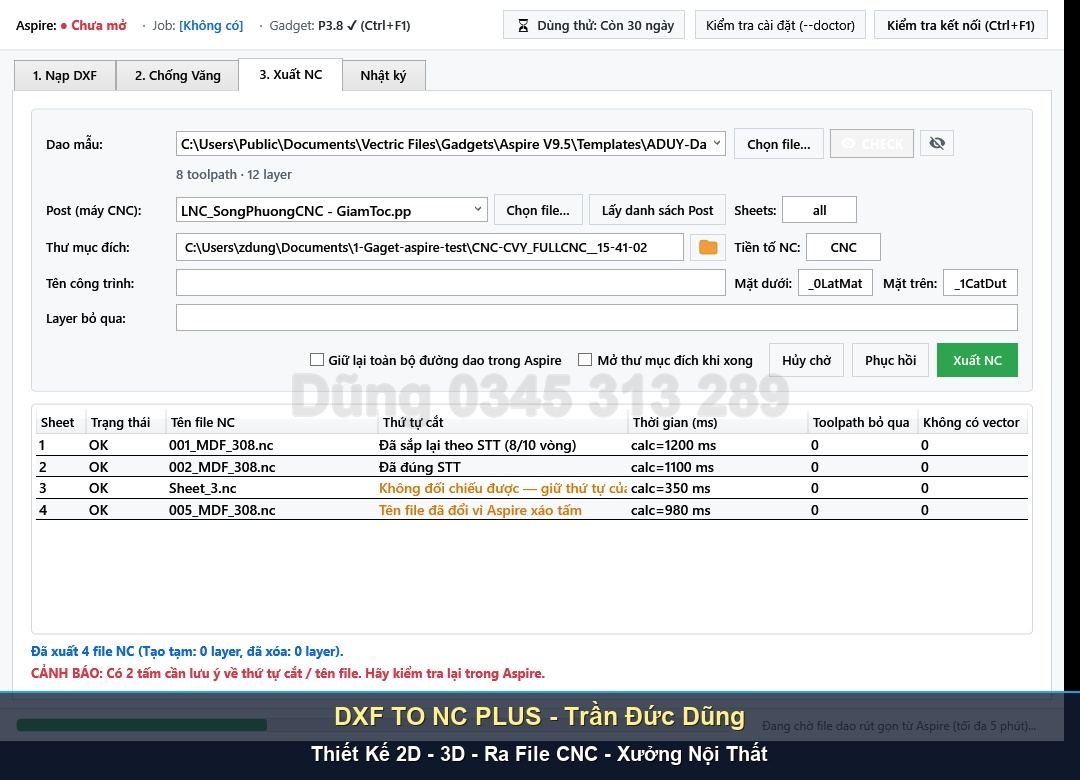
Task: Toggle the crossed-eye hide icon
Action: (x=937, y=143)
